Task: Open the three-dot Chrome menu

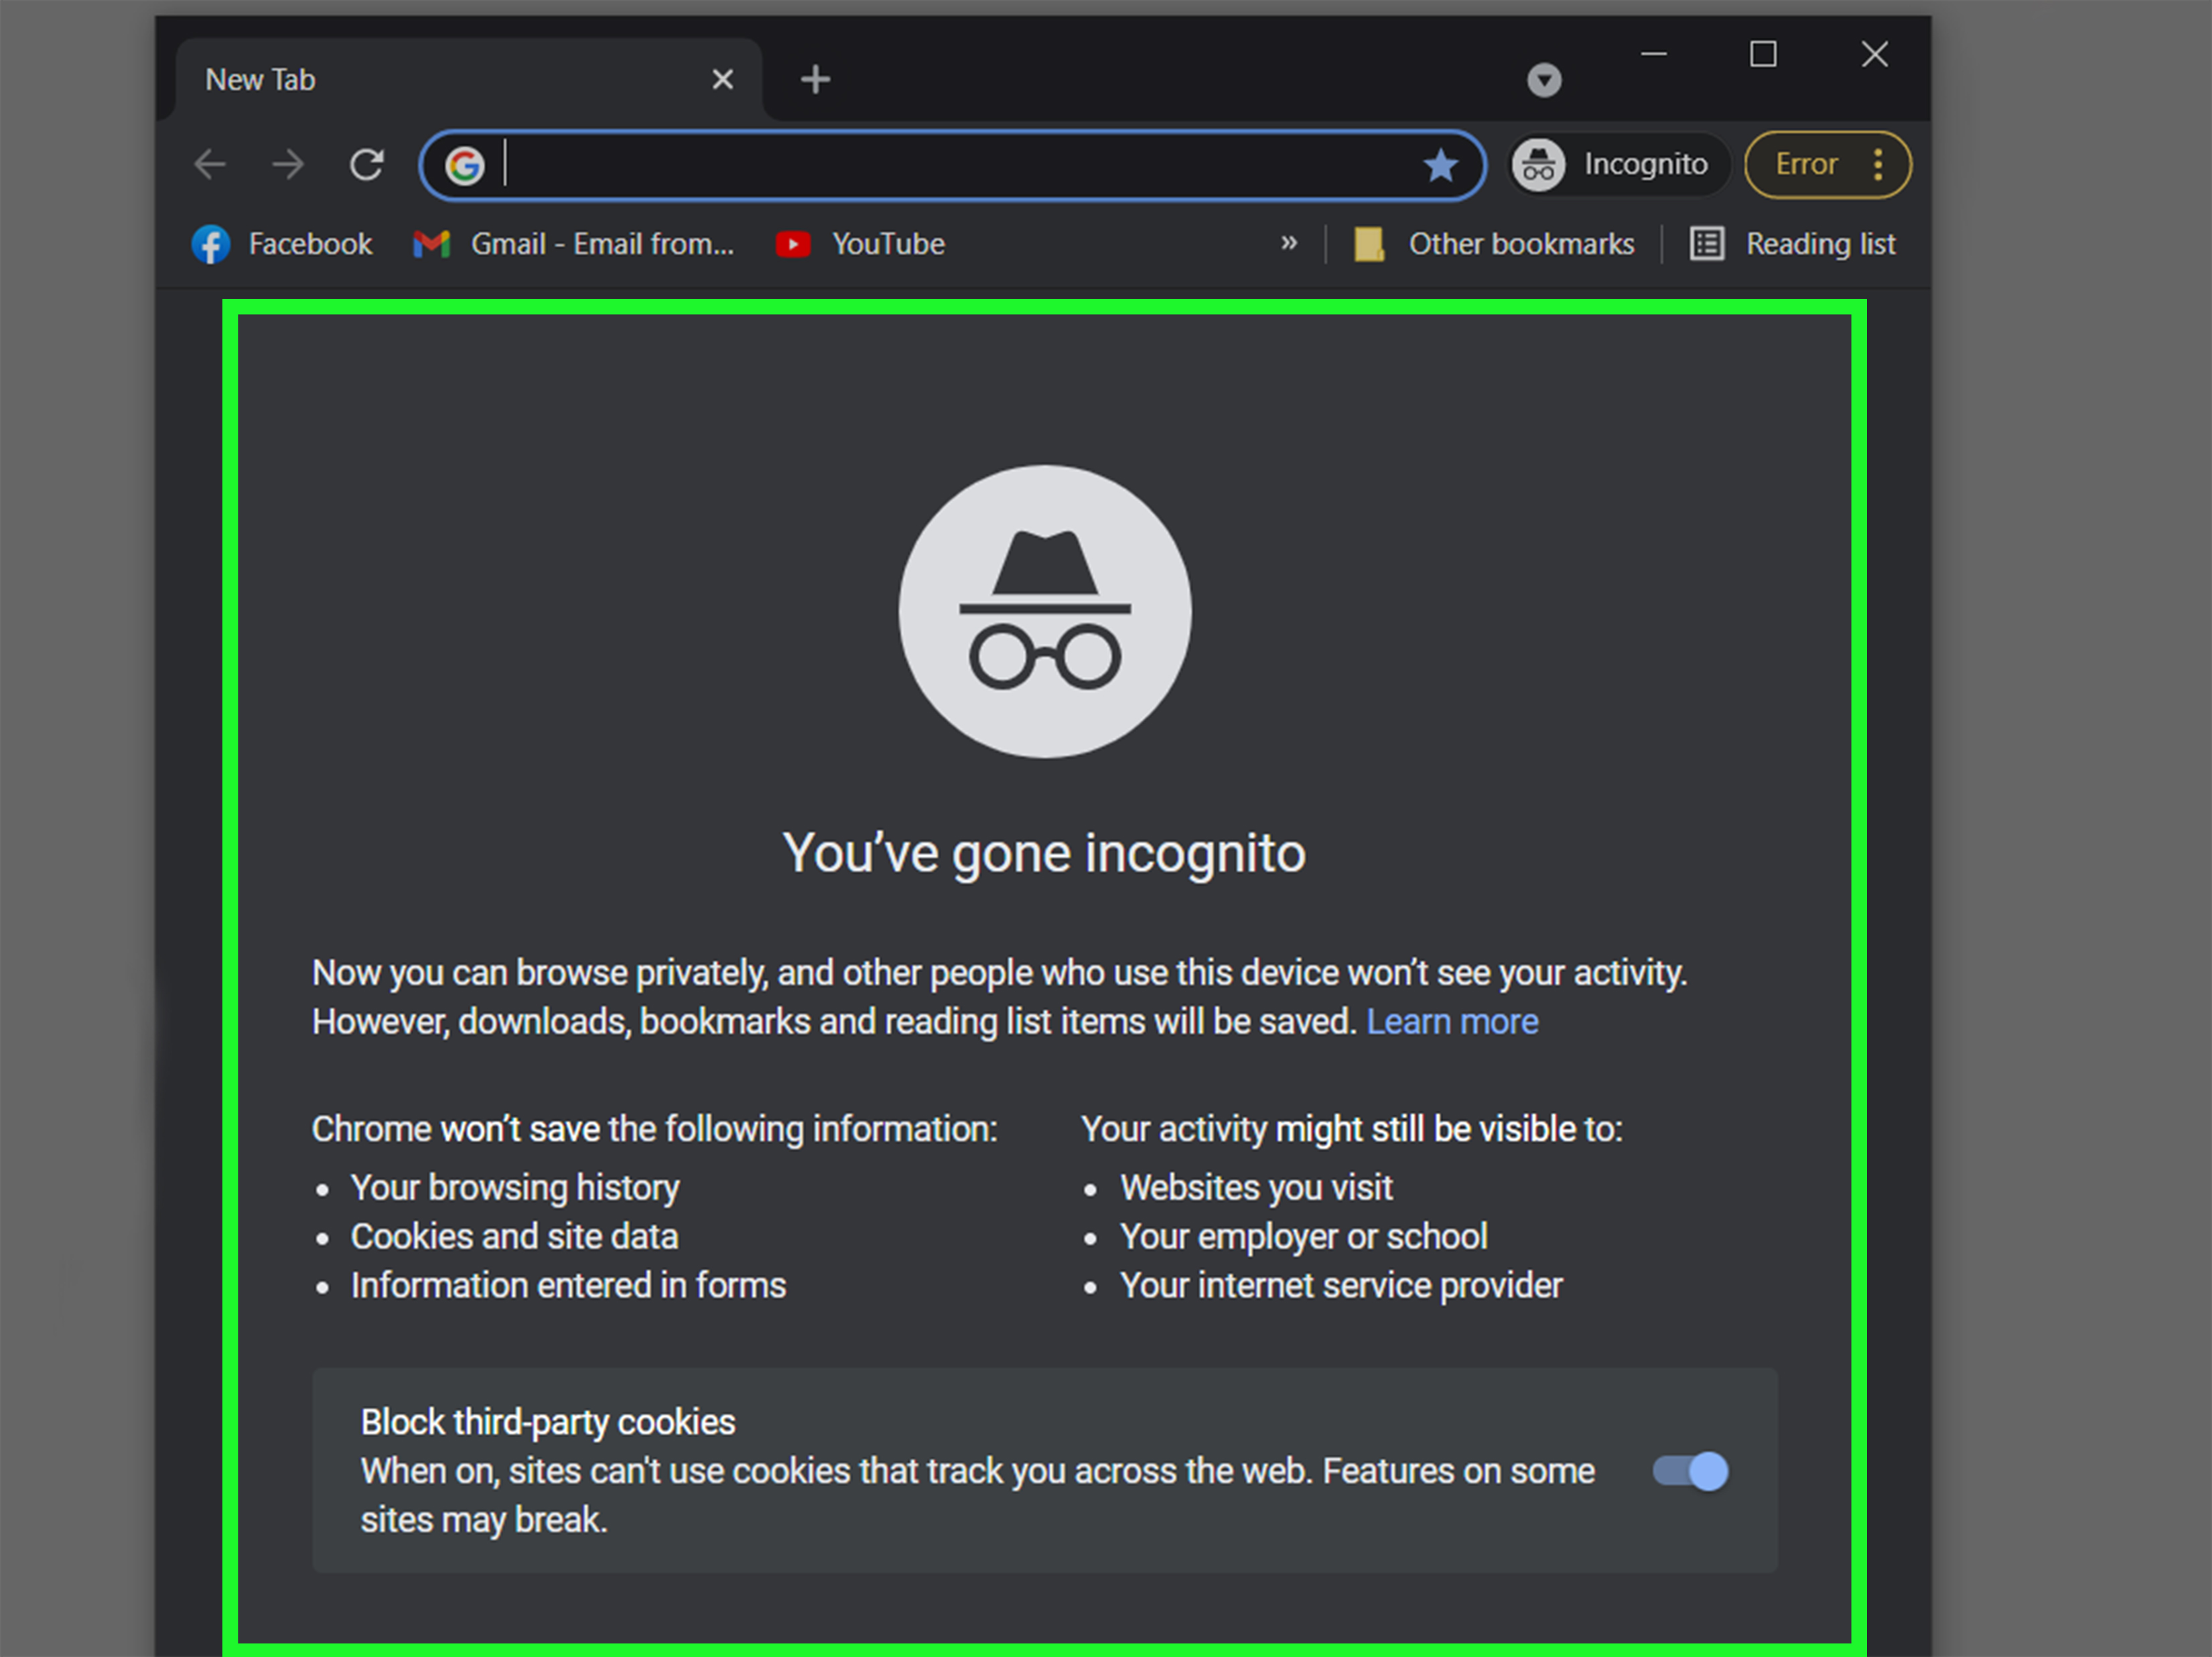Action: (x=1879, y=164)
